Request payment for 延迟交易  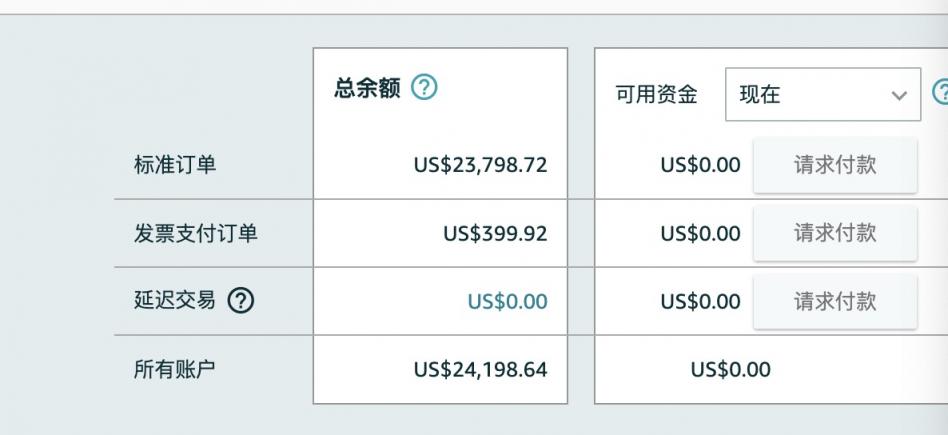(x=835, y=301)
